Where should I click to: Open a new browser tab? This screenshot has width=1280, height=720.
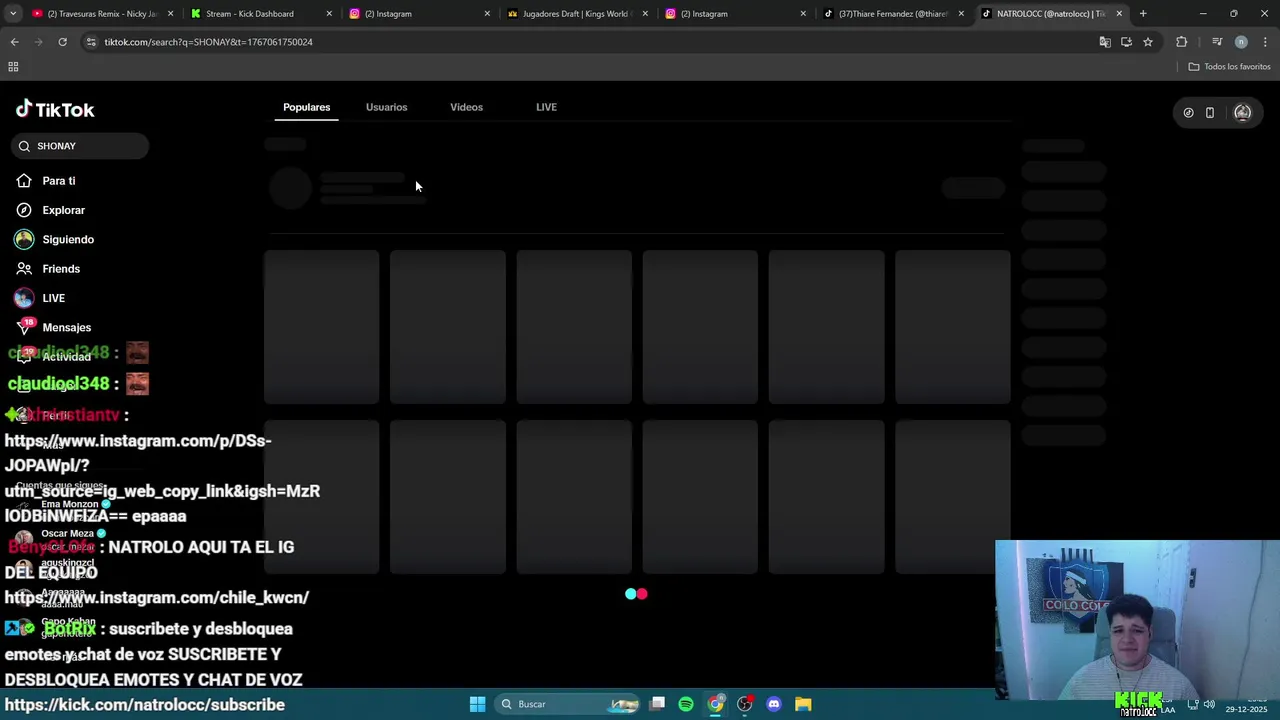1143,14
